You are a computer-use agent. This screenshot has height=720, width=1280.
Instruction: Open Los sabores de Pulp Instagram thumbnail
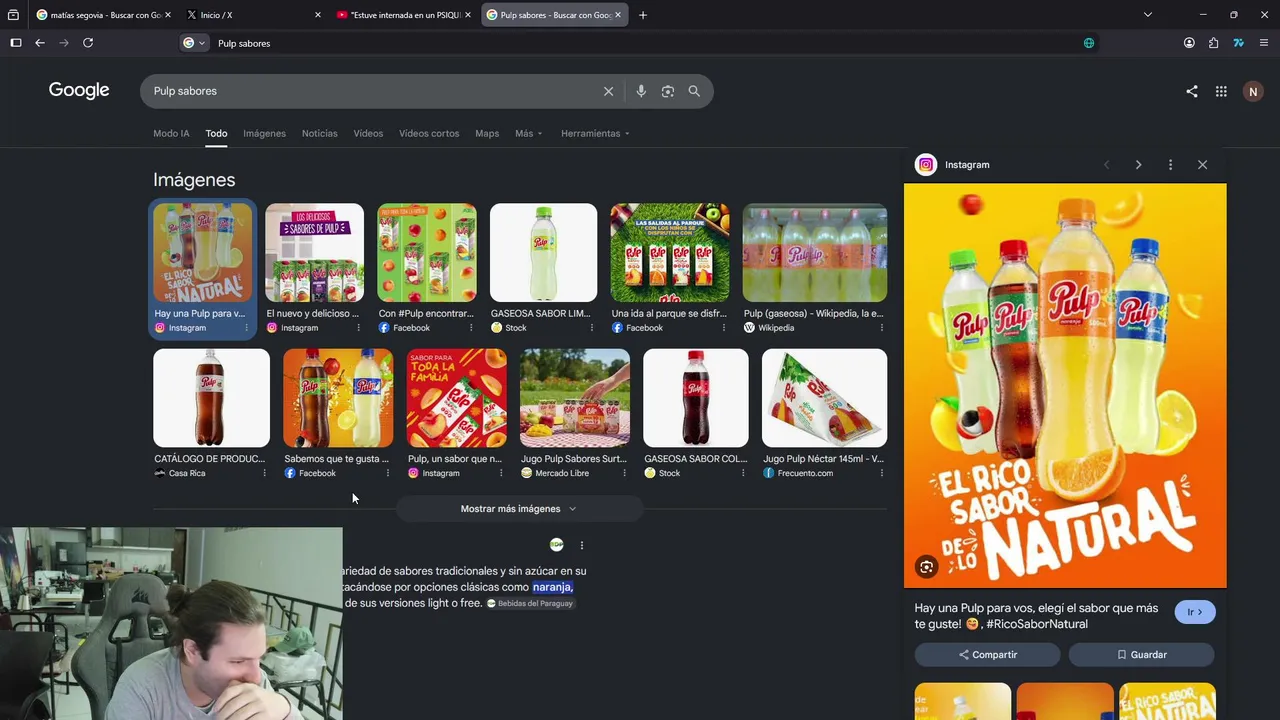[314, 253]
